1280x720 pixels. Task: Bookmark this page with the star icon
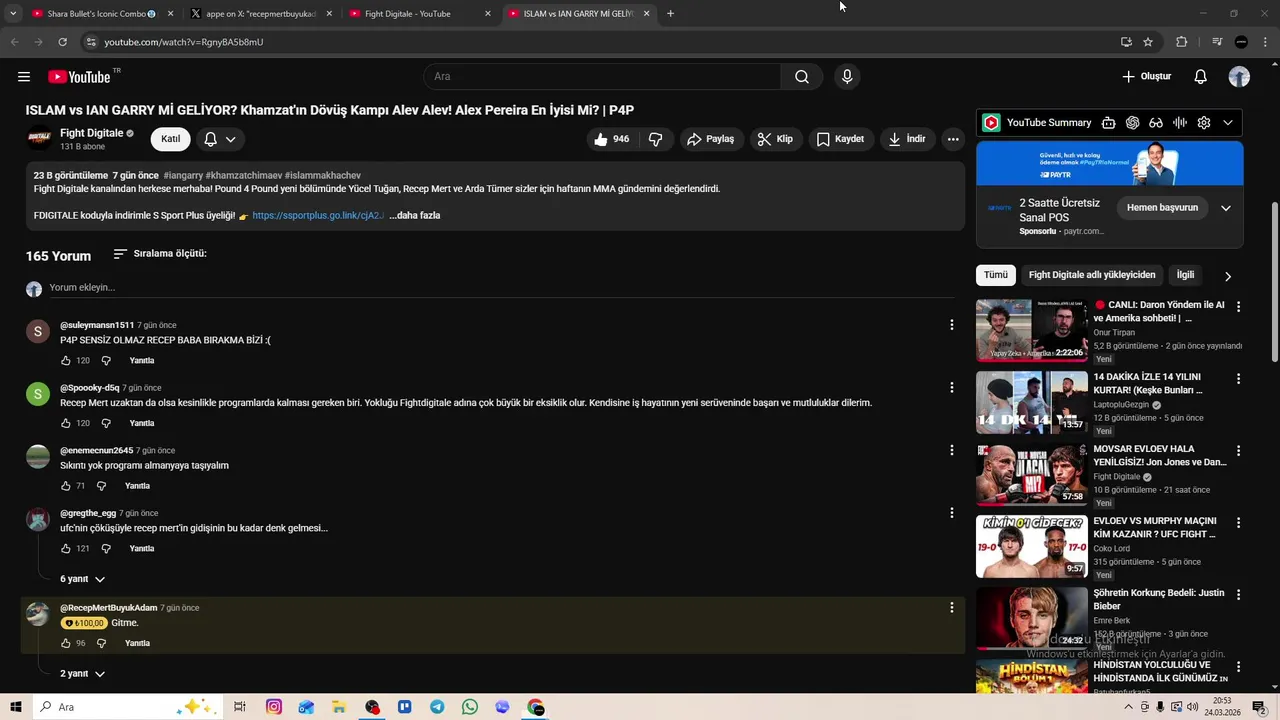pos(1148,42)
